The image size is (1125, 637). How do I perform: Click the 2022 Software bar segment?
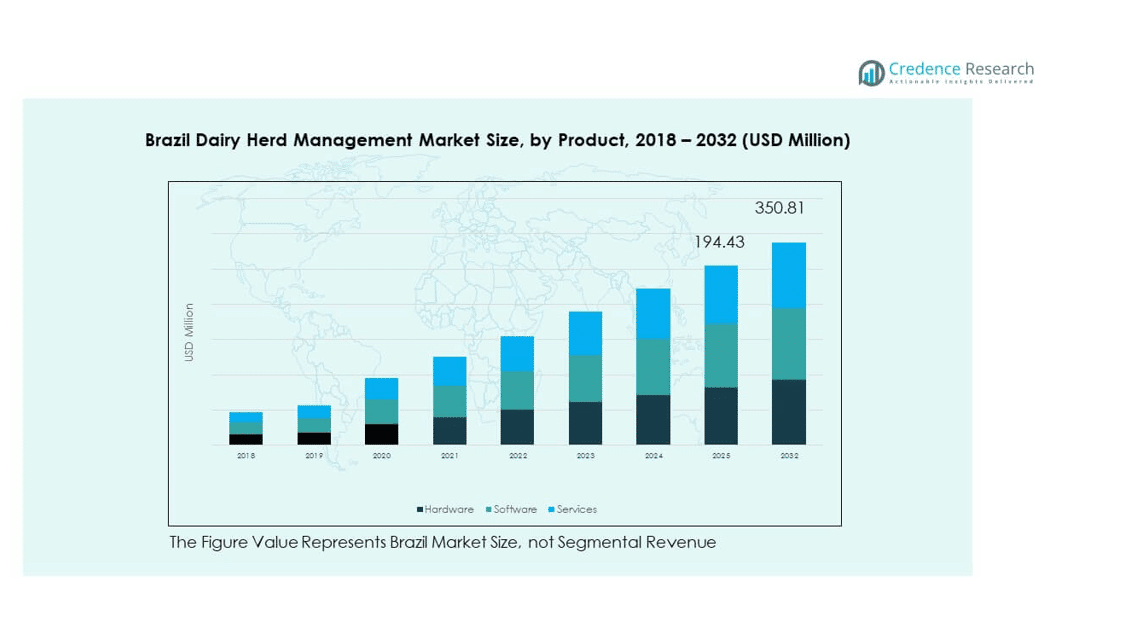pyautogui.click(x=517, y=390)
